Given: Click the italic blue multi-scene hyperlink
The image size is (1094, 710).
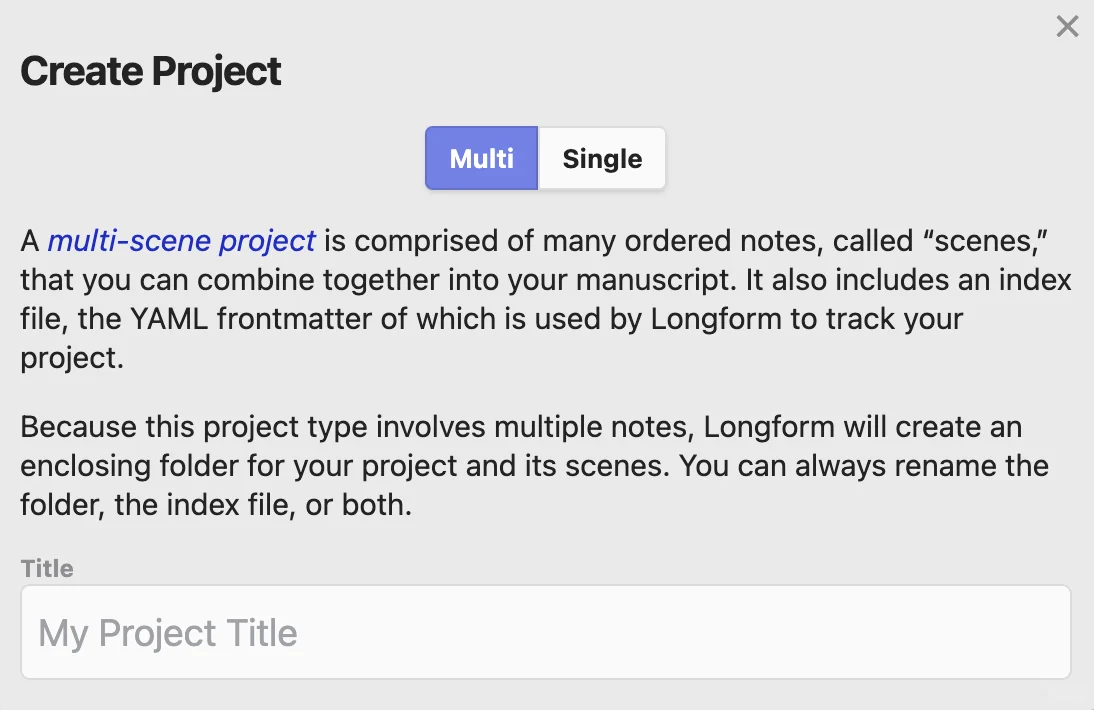Looking at the screenshot, I should (182, 241).
